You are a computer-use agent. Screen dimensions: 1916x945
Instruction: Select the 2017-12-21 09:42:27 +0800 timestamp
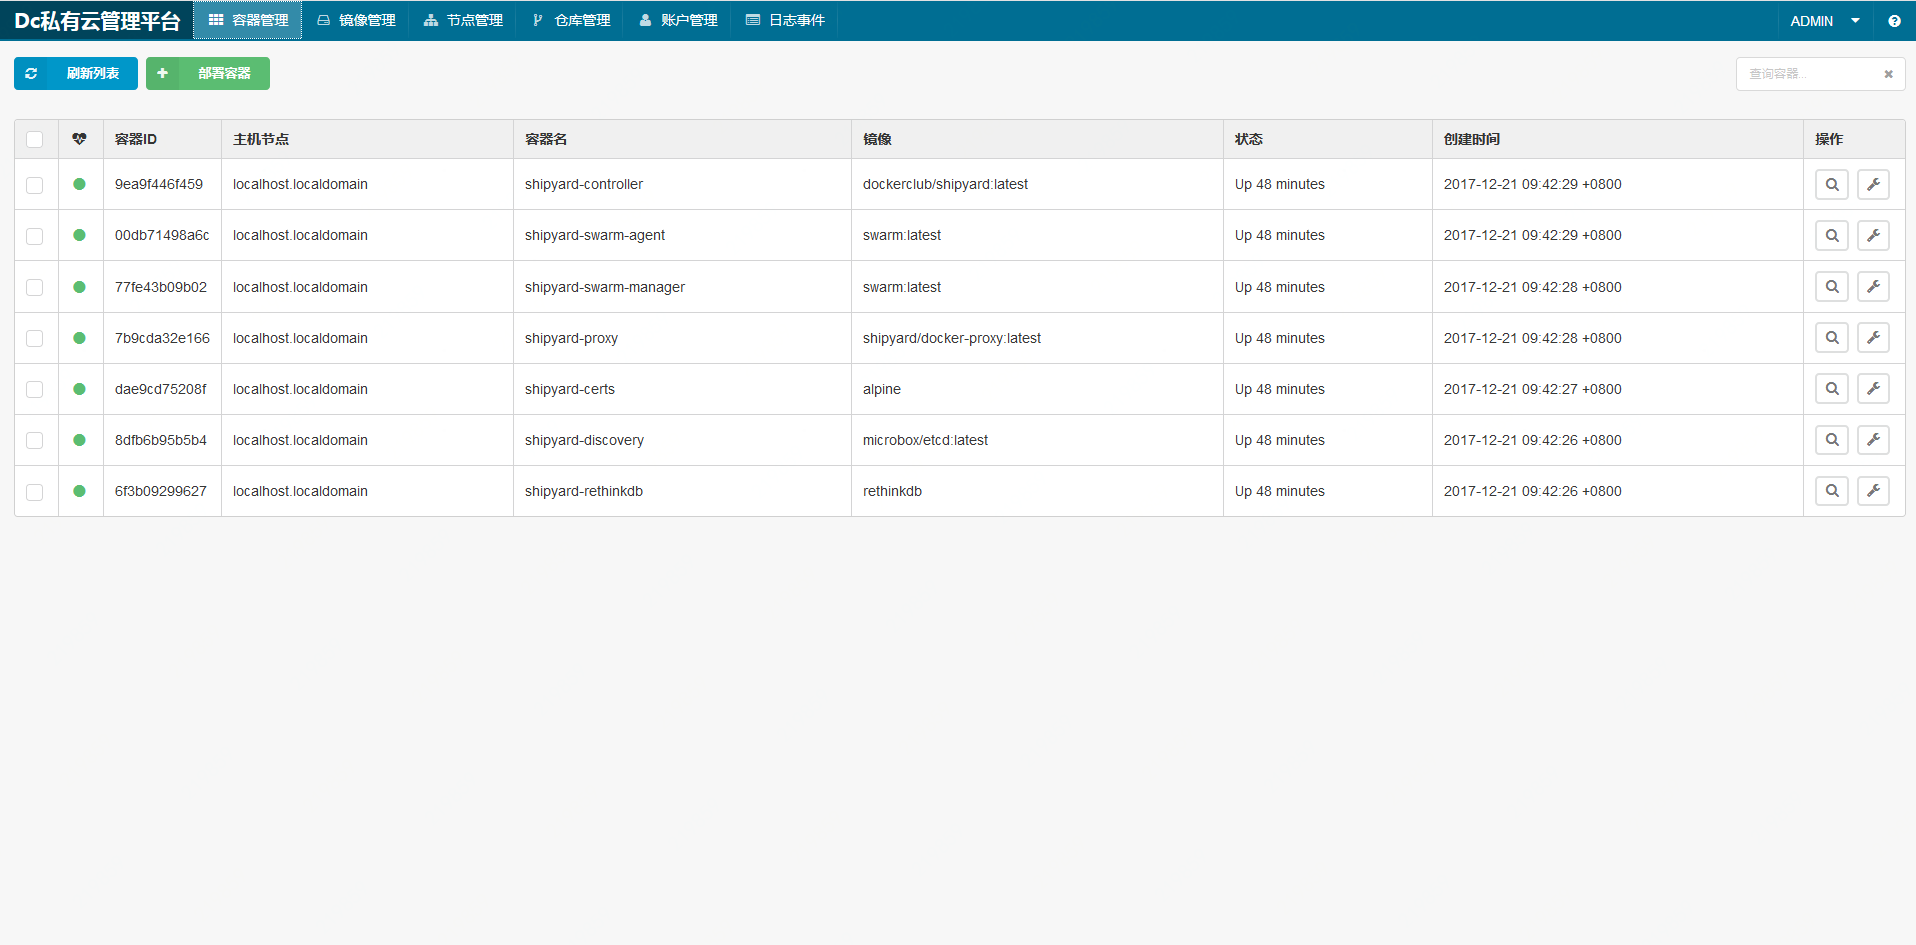pos(1532,389)
